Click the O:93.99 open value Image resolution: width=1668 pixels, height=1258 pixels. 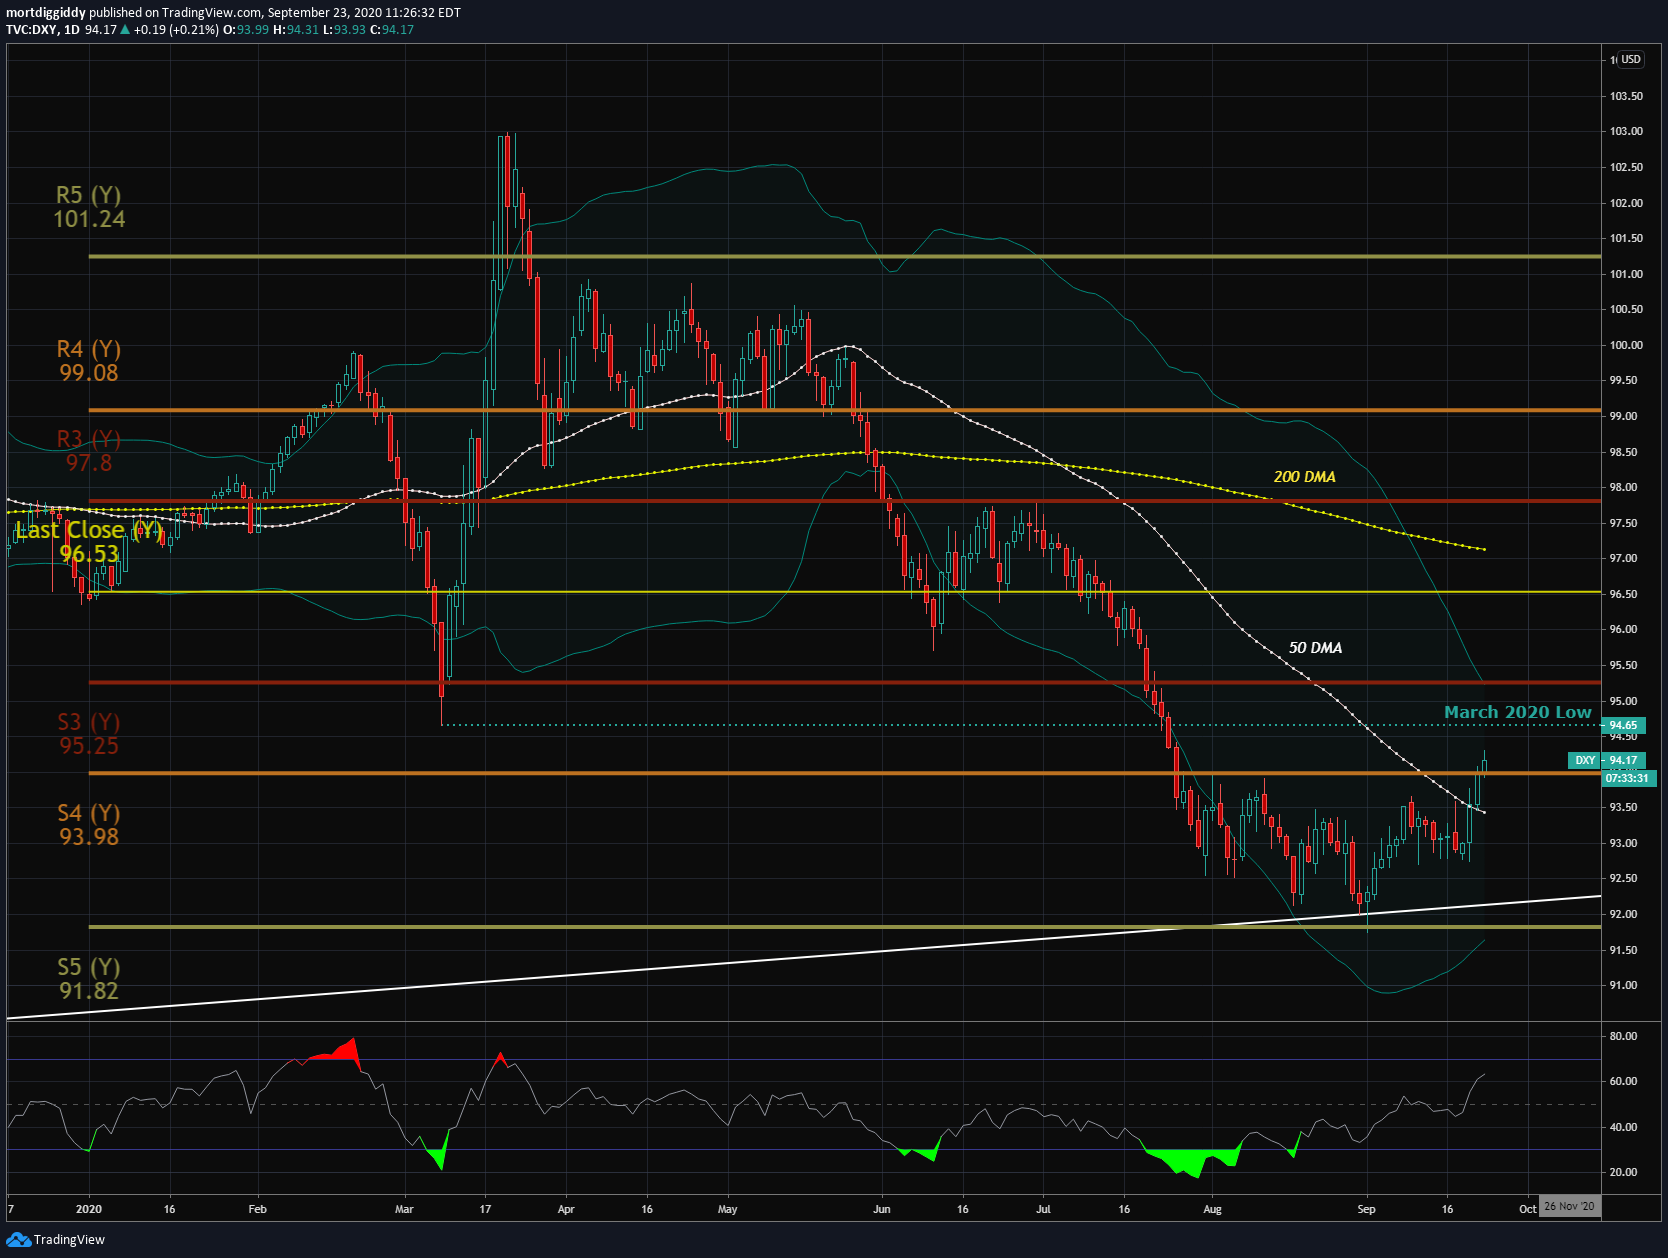246,30
